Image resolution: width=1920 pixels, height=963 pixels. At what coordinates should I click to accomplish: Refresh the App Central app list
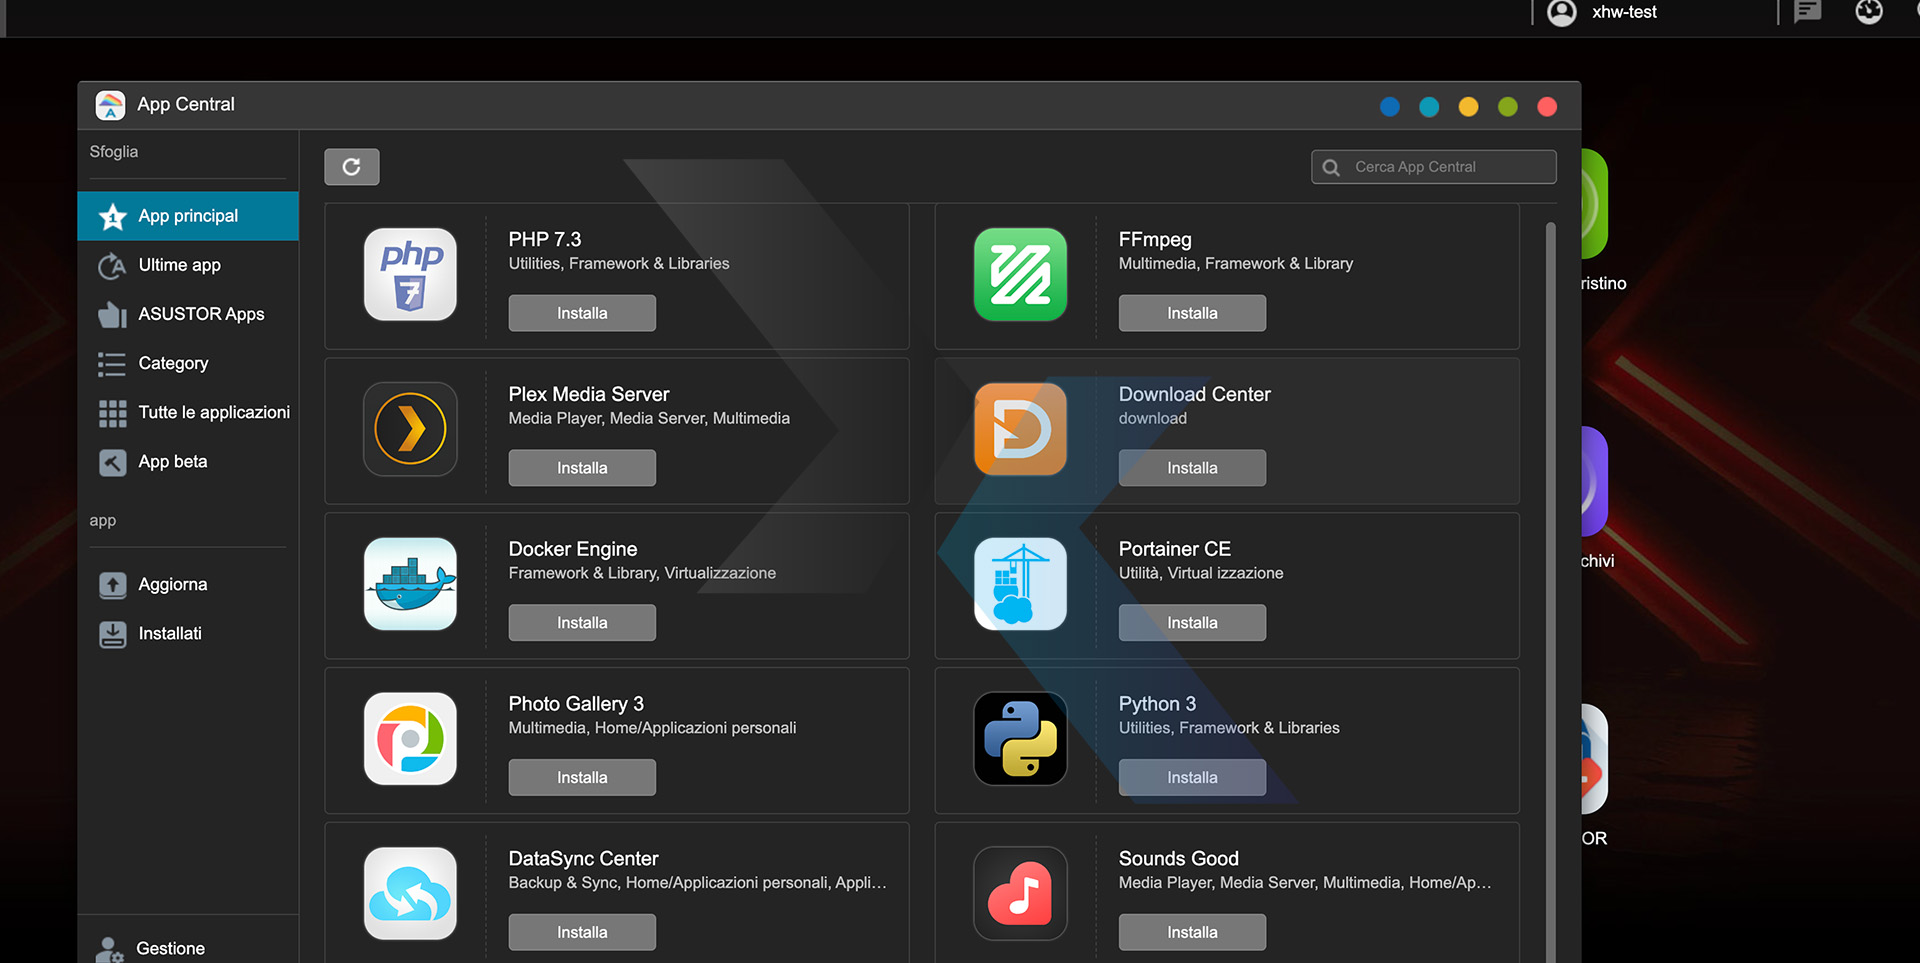pyautogui.click(x=351, y=166)
